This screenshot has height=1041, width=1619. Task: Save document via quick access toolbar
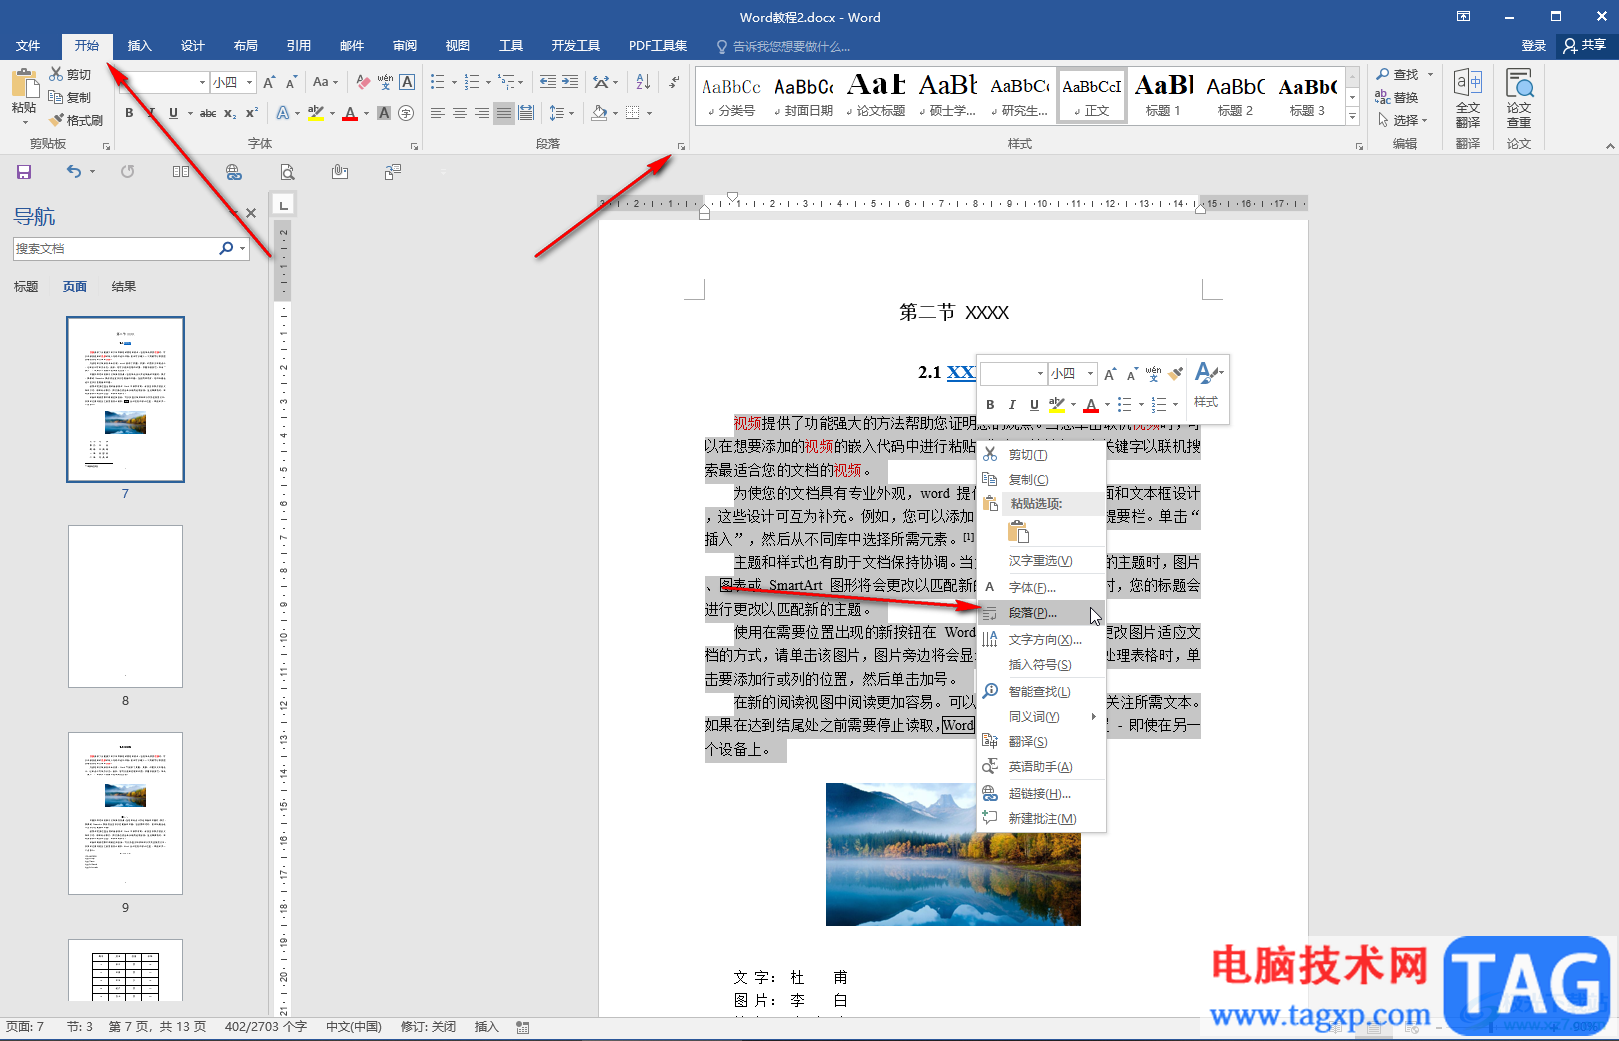tap(24, 172)
